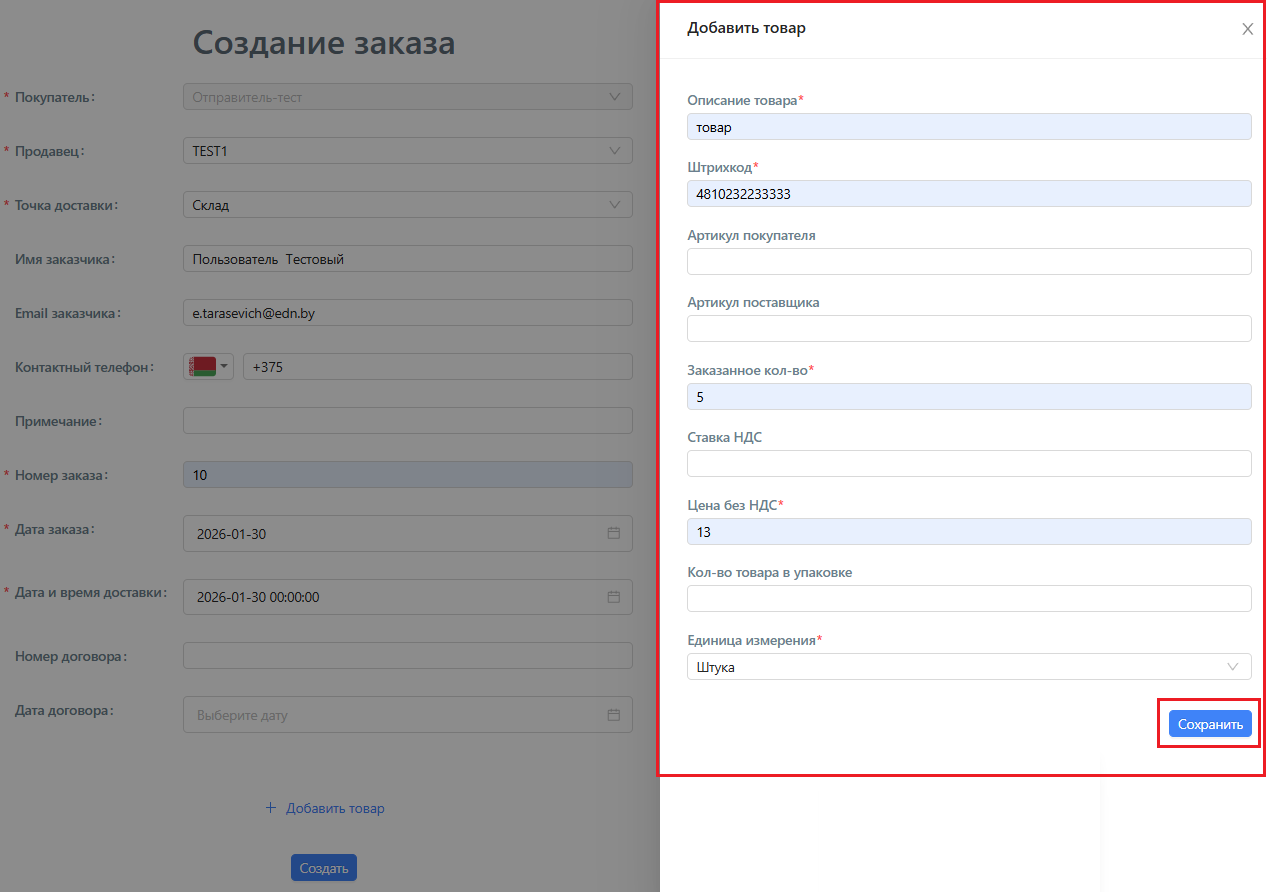This screenshot has width=1267, height=892.
Task: Click the Добавить товар link
Action: [335, 808]
